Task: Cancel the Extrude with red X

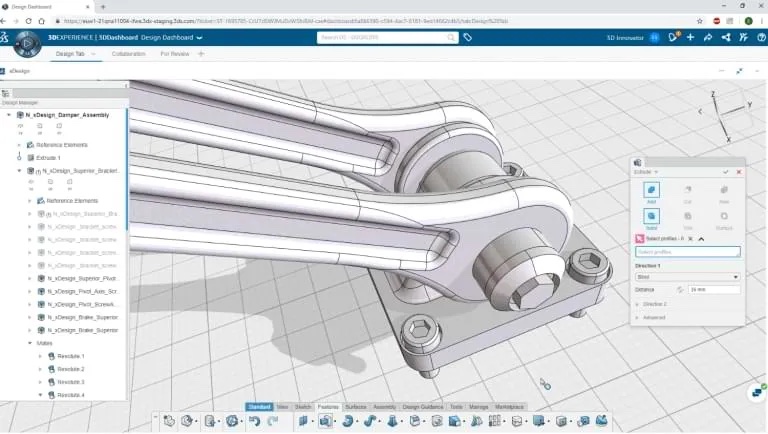Action: click(x=739, y=172)
